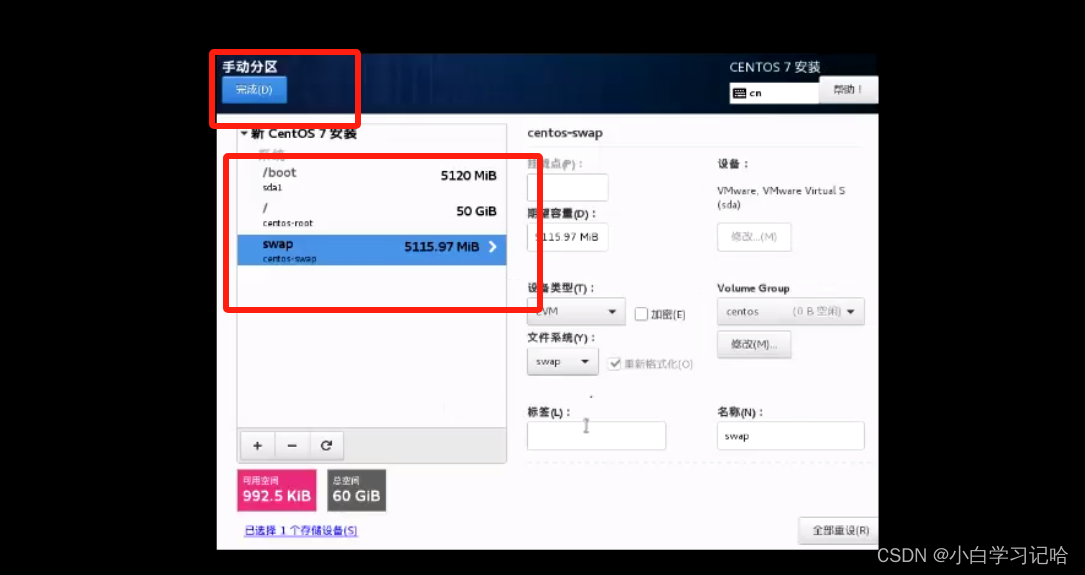The width and height of the screenshot is (1085, 575).
Task: Click the 完成(D) done button
Action: [x=254, y=90]
